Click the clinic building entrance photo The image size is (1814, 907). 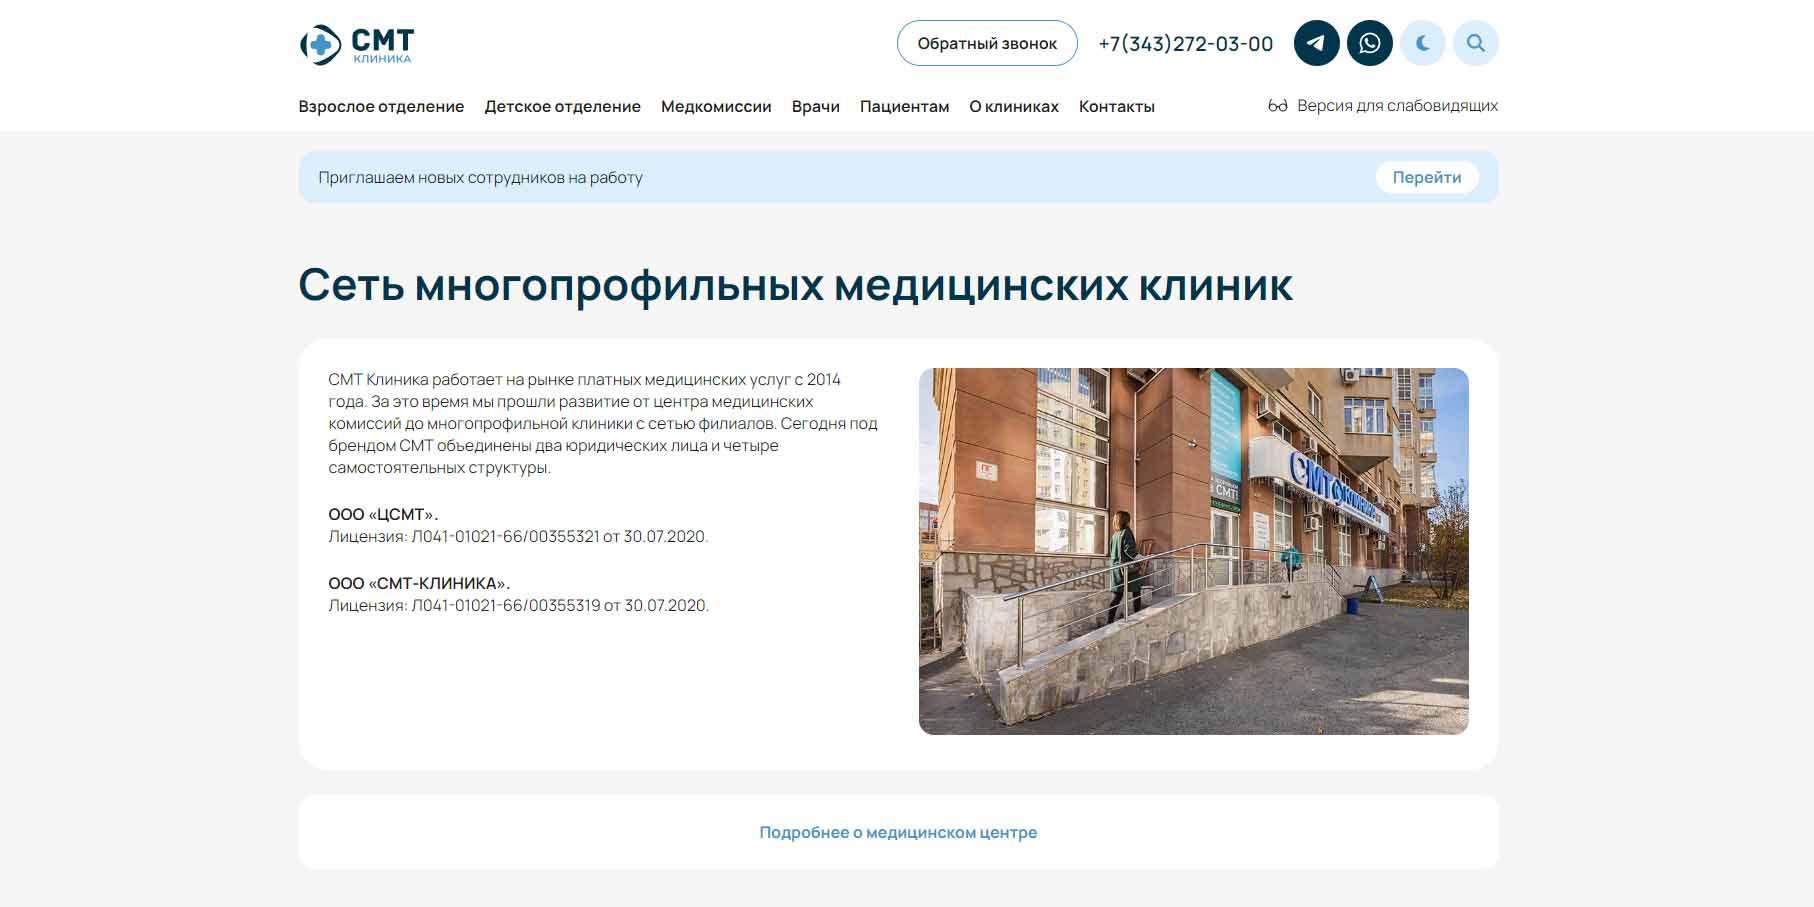pos(1193,551)
